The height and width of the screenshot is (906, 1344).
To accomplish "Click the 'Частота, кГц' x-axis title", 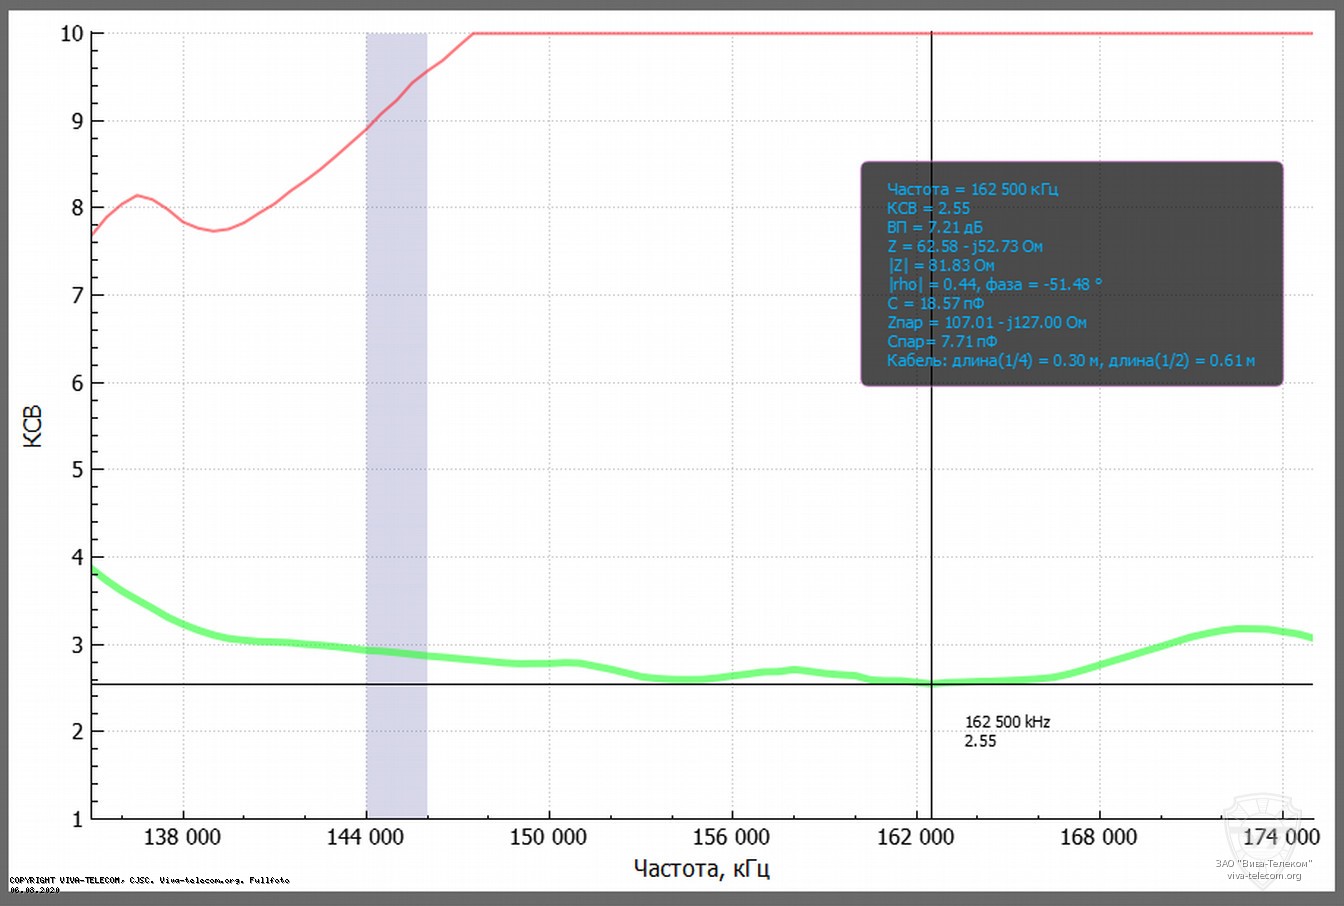I will (x=701, y=867).
